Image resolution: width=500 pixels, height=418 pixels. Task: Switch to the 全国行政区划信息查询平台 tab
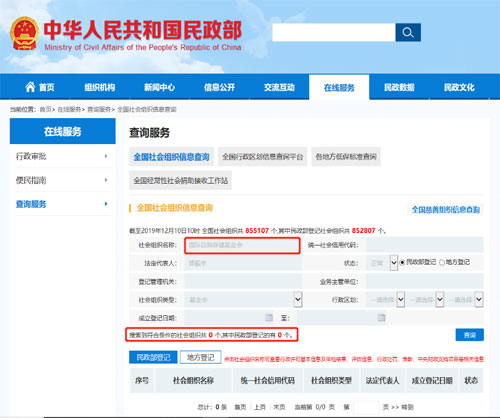click(x=263, y=156)
